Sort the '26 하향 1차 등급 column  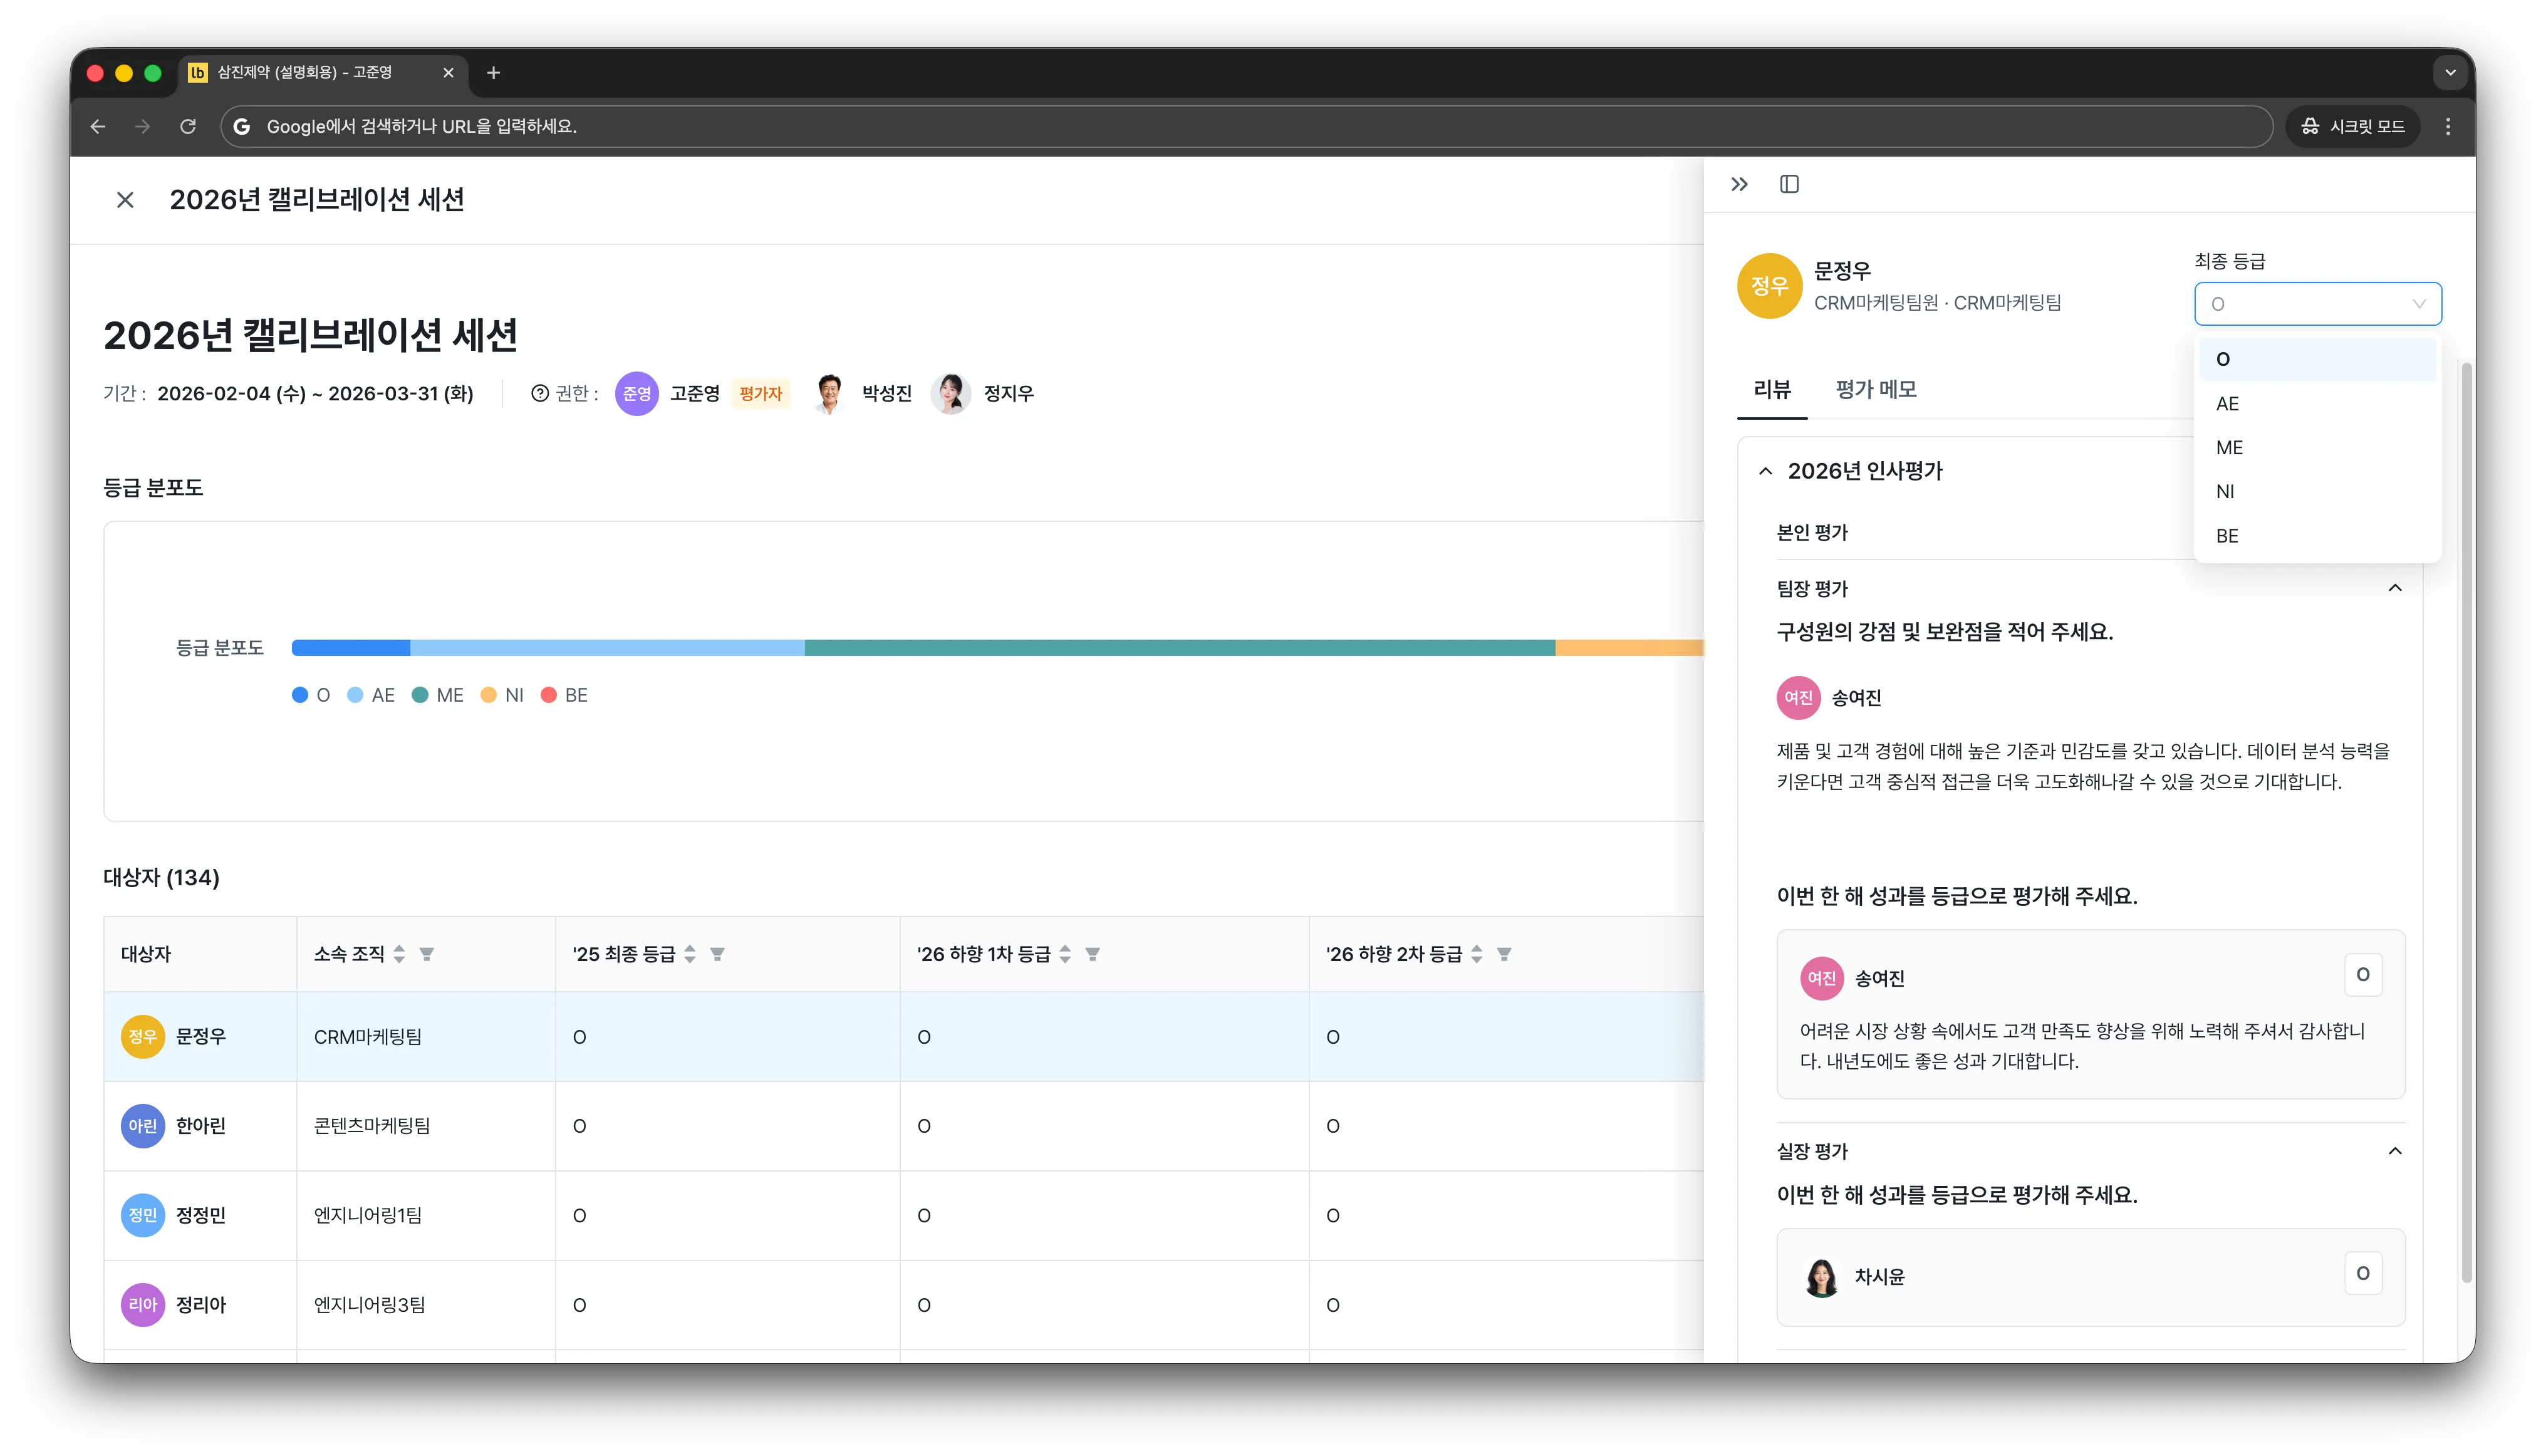point(1065,954)
